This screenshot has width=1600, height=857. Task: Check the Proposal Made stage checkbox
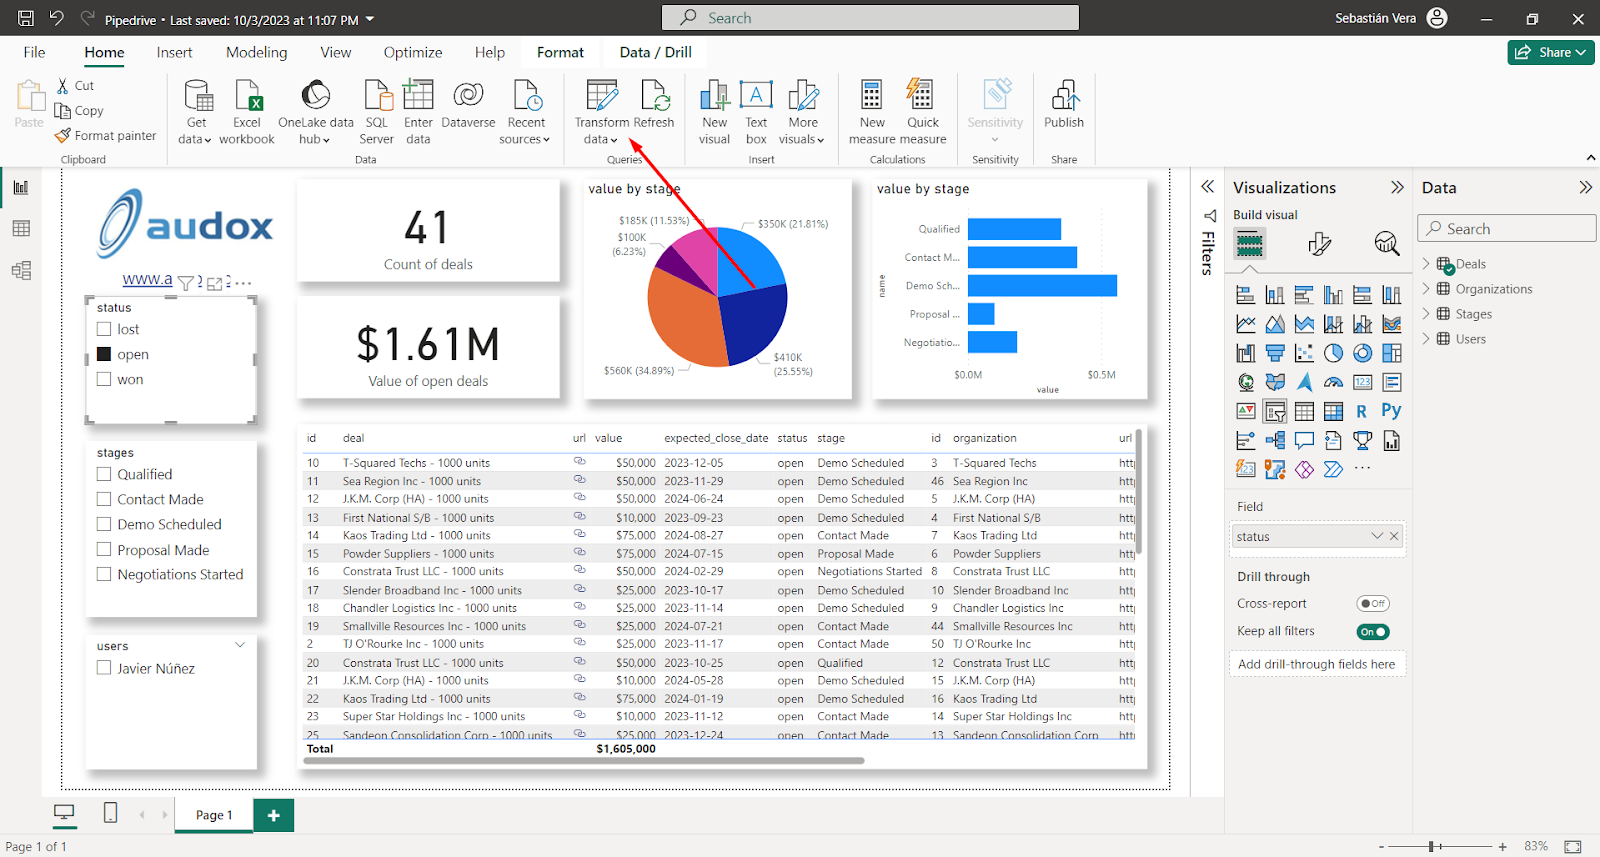tap(104, 550)
